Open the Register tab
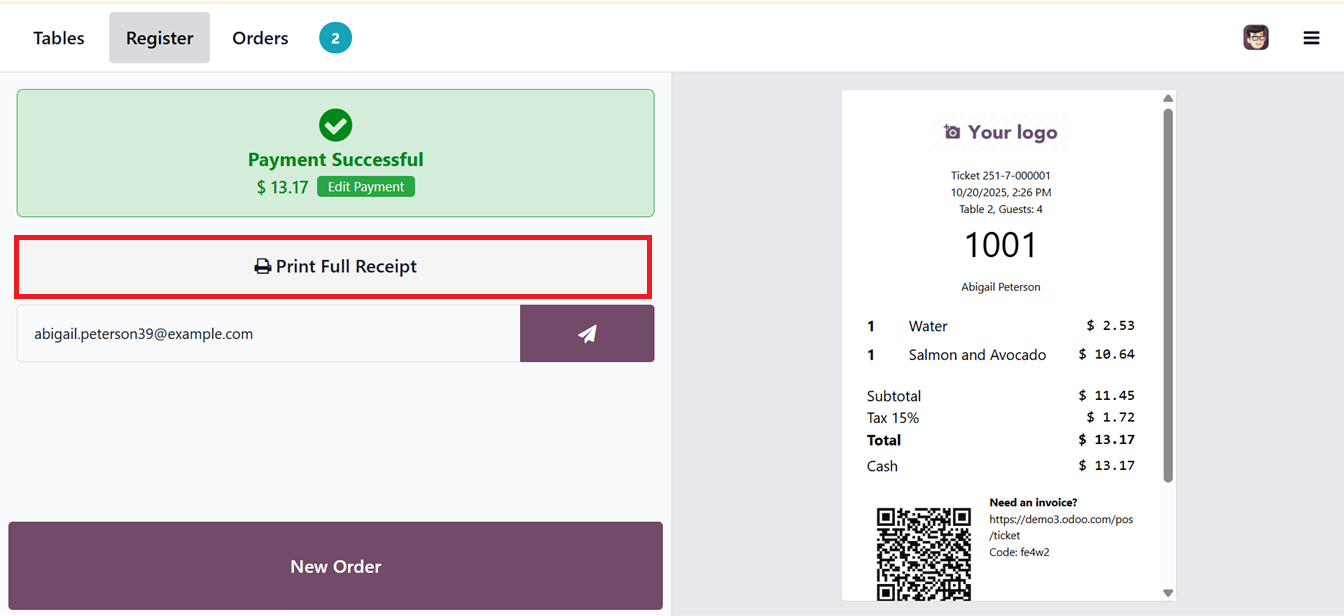Viewport: 1344px width, 616px height. 159,38
